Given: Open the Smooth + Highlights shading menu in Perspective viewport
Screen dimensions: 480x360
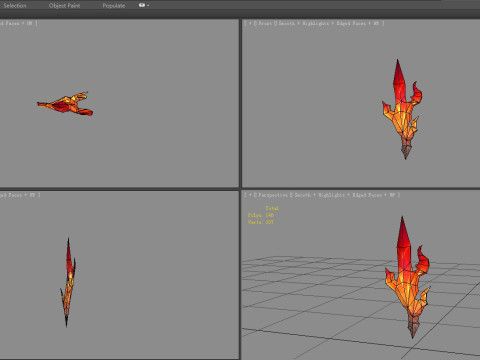Looking at the screenshot, I should (319, 195).
